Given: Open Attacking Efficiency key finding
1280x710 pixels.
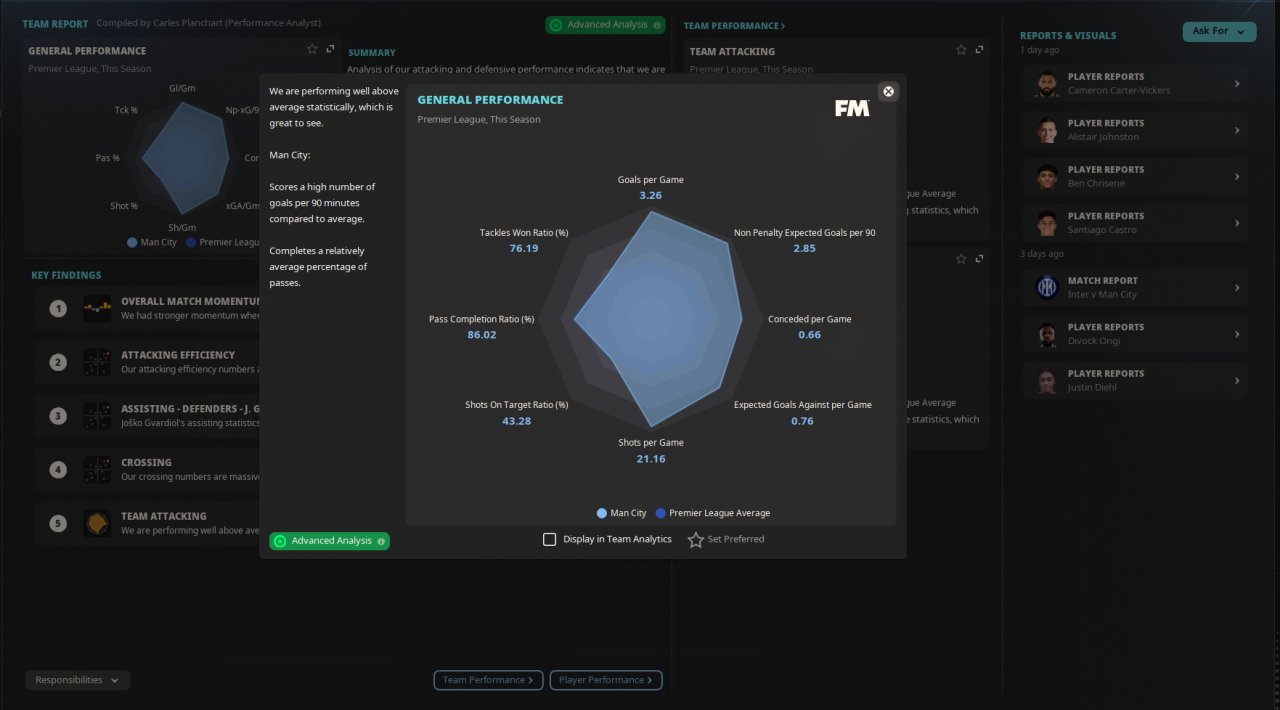Looking at the screenshot, I should [x=147, y=362].
